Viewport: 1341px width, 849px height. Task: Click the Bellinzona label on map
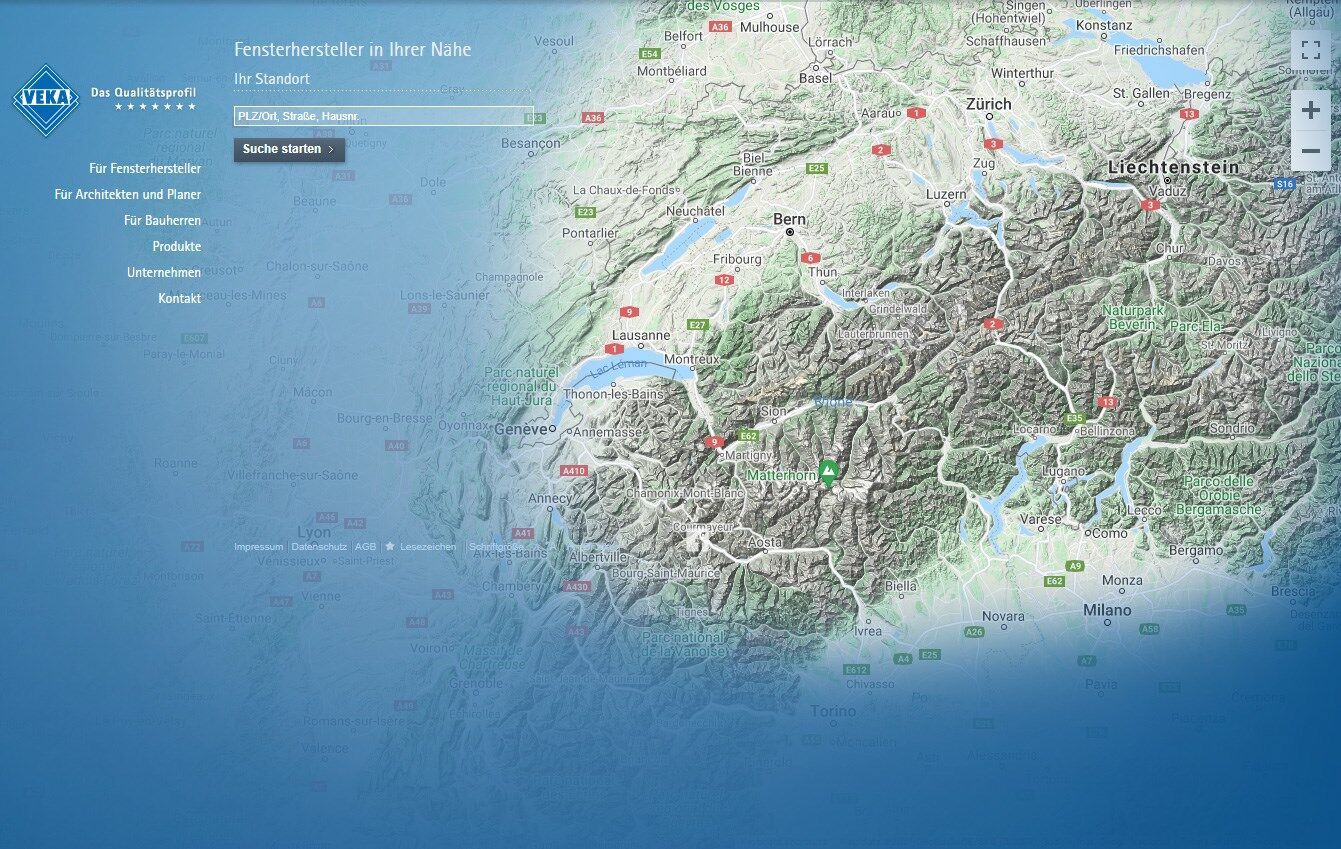coord(1107,430)
